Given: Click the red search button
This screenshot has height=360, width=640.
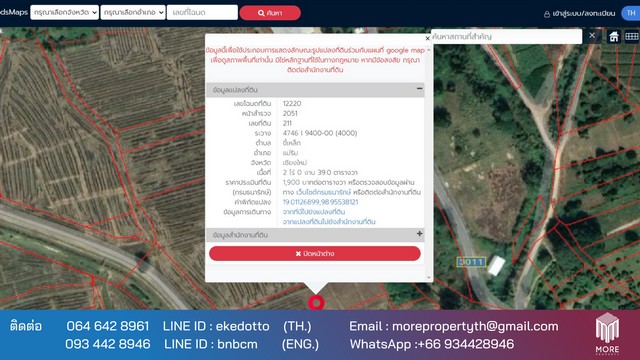Looking at the screenshot, I should click(270, 13).
